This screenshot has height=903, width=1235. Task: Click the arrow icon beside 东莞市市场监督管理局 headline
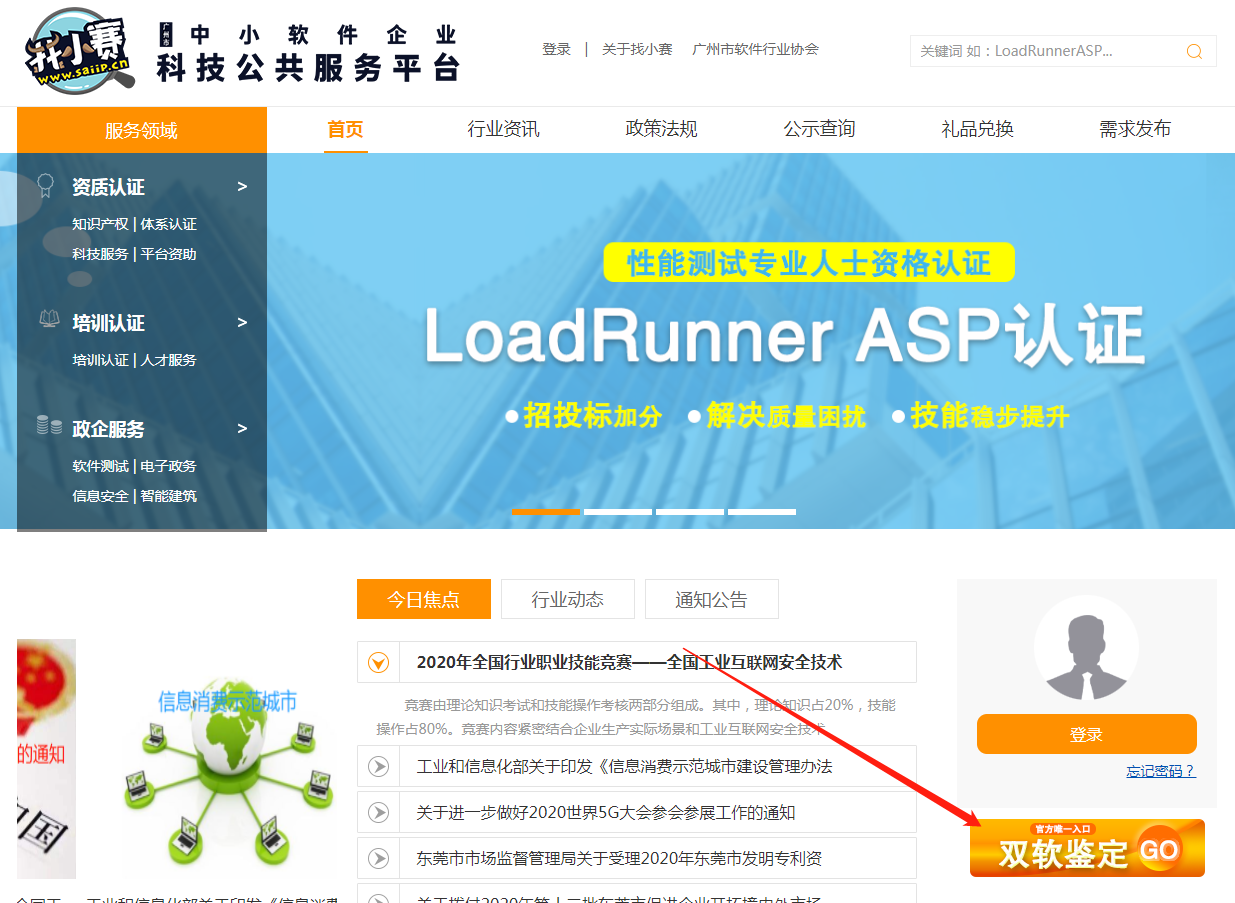(x=378, y=858)
